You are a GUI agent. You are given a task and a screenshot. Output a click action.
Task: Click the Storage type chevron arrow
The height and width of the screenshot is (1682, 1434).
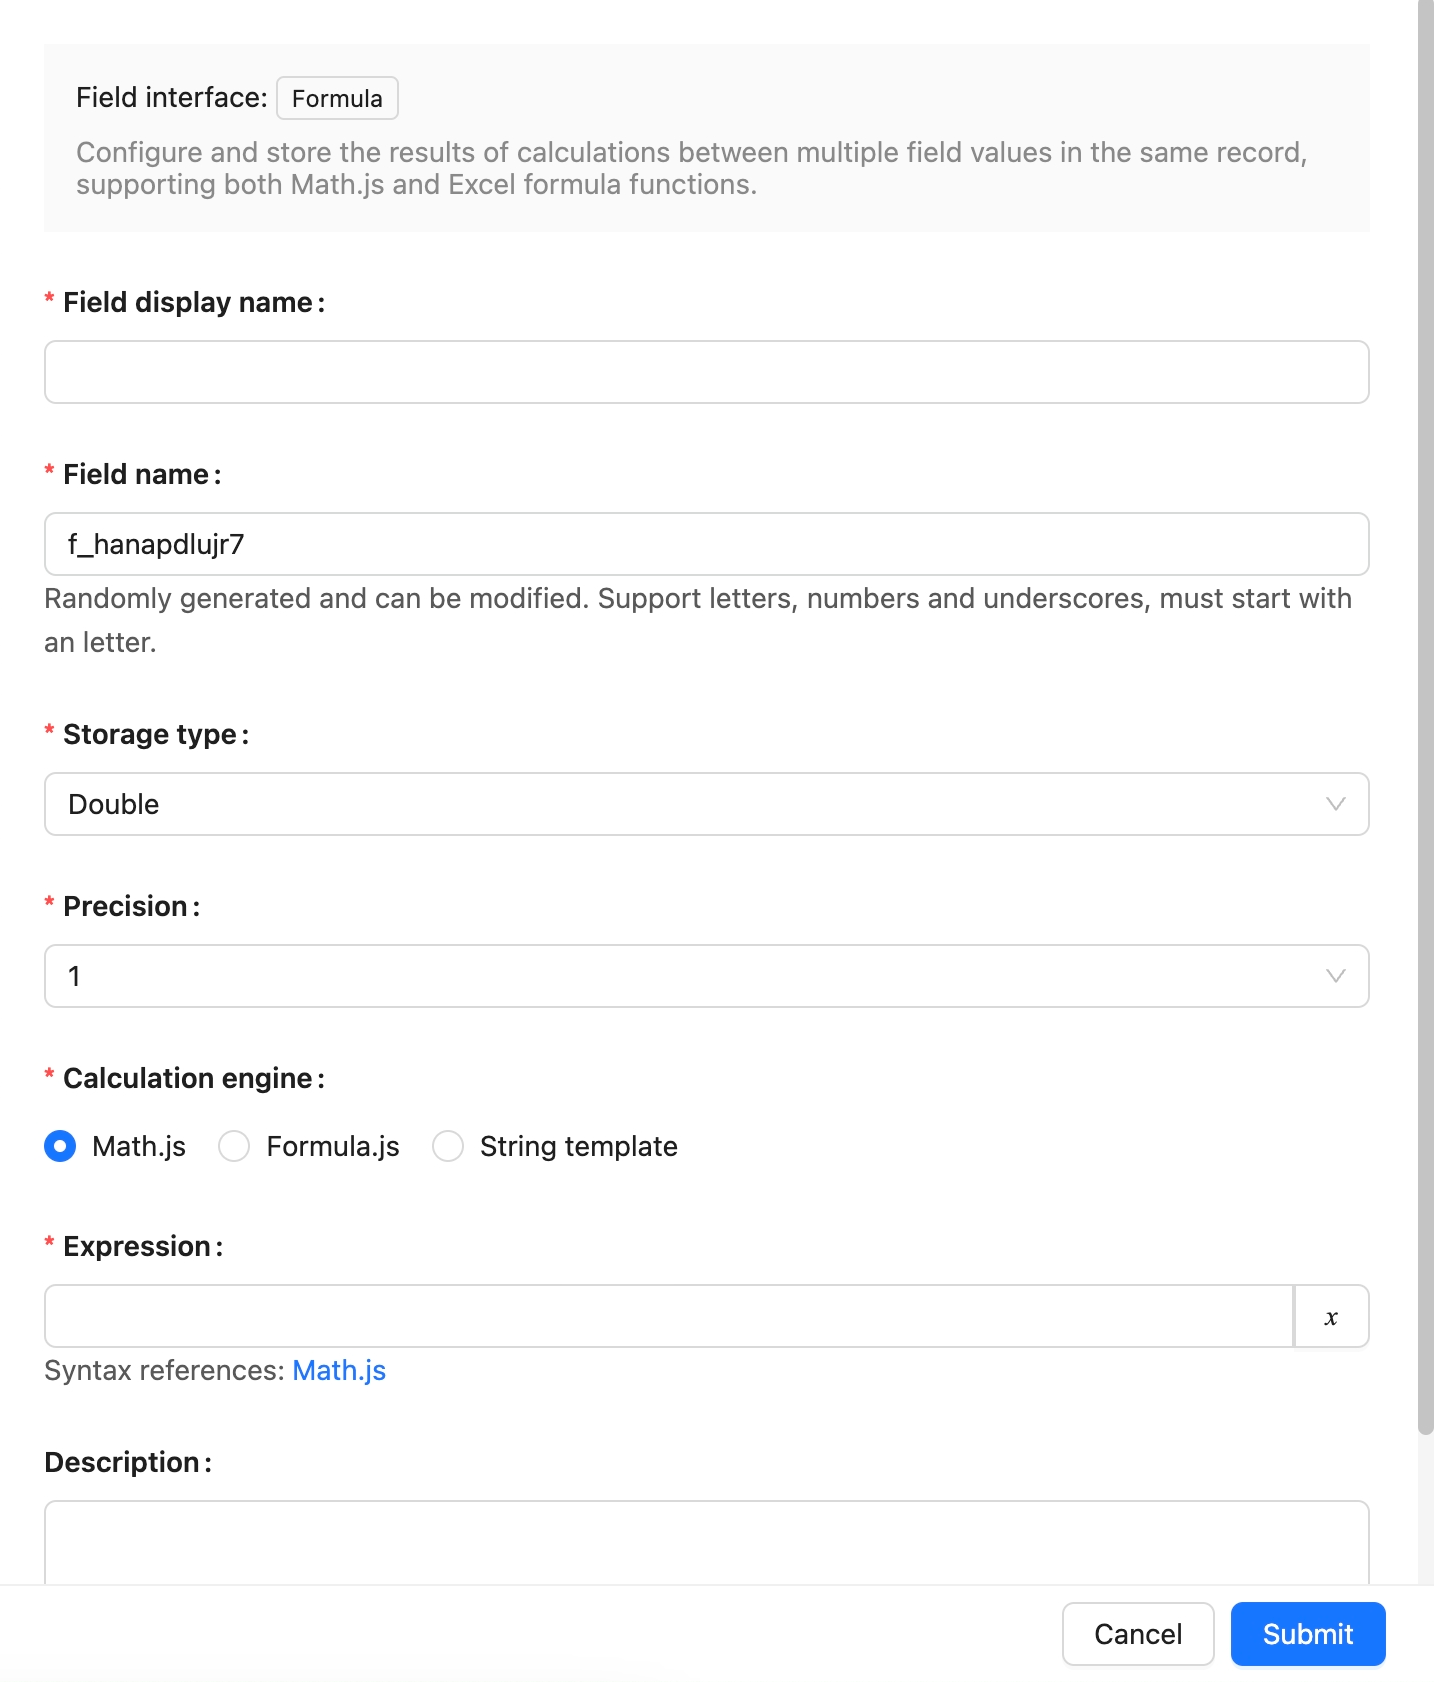(x=1335, y=804)
